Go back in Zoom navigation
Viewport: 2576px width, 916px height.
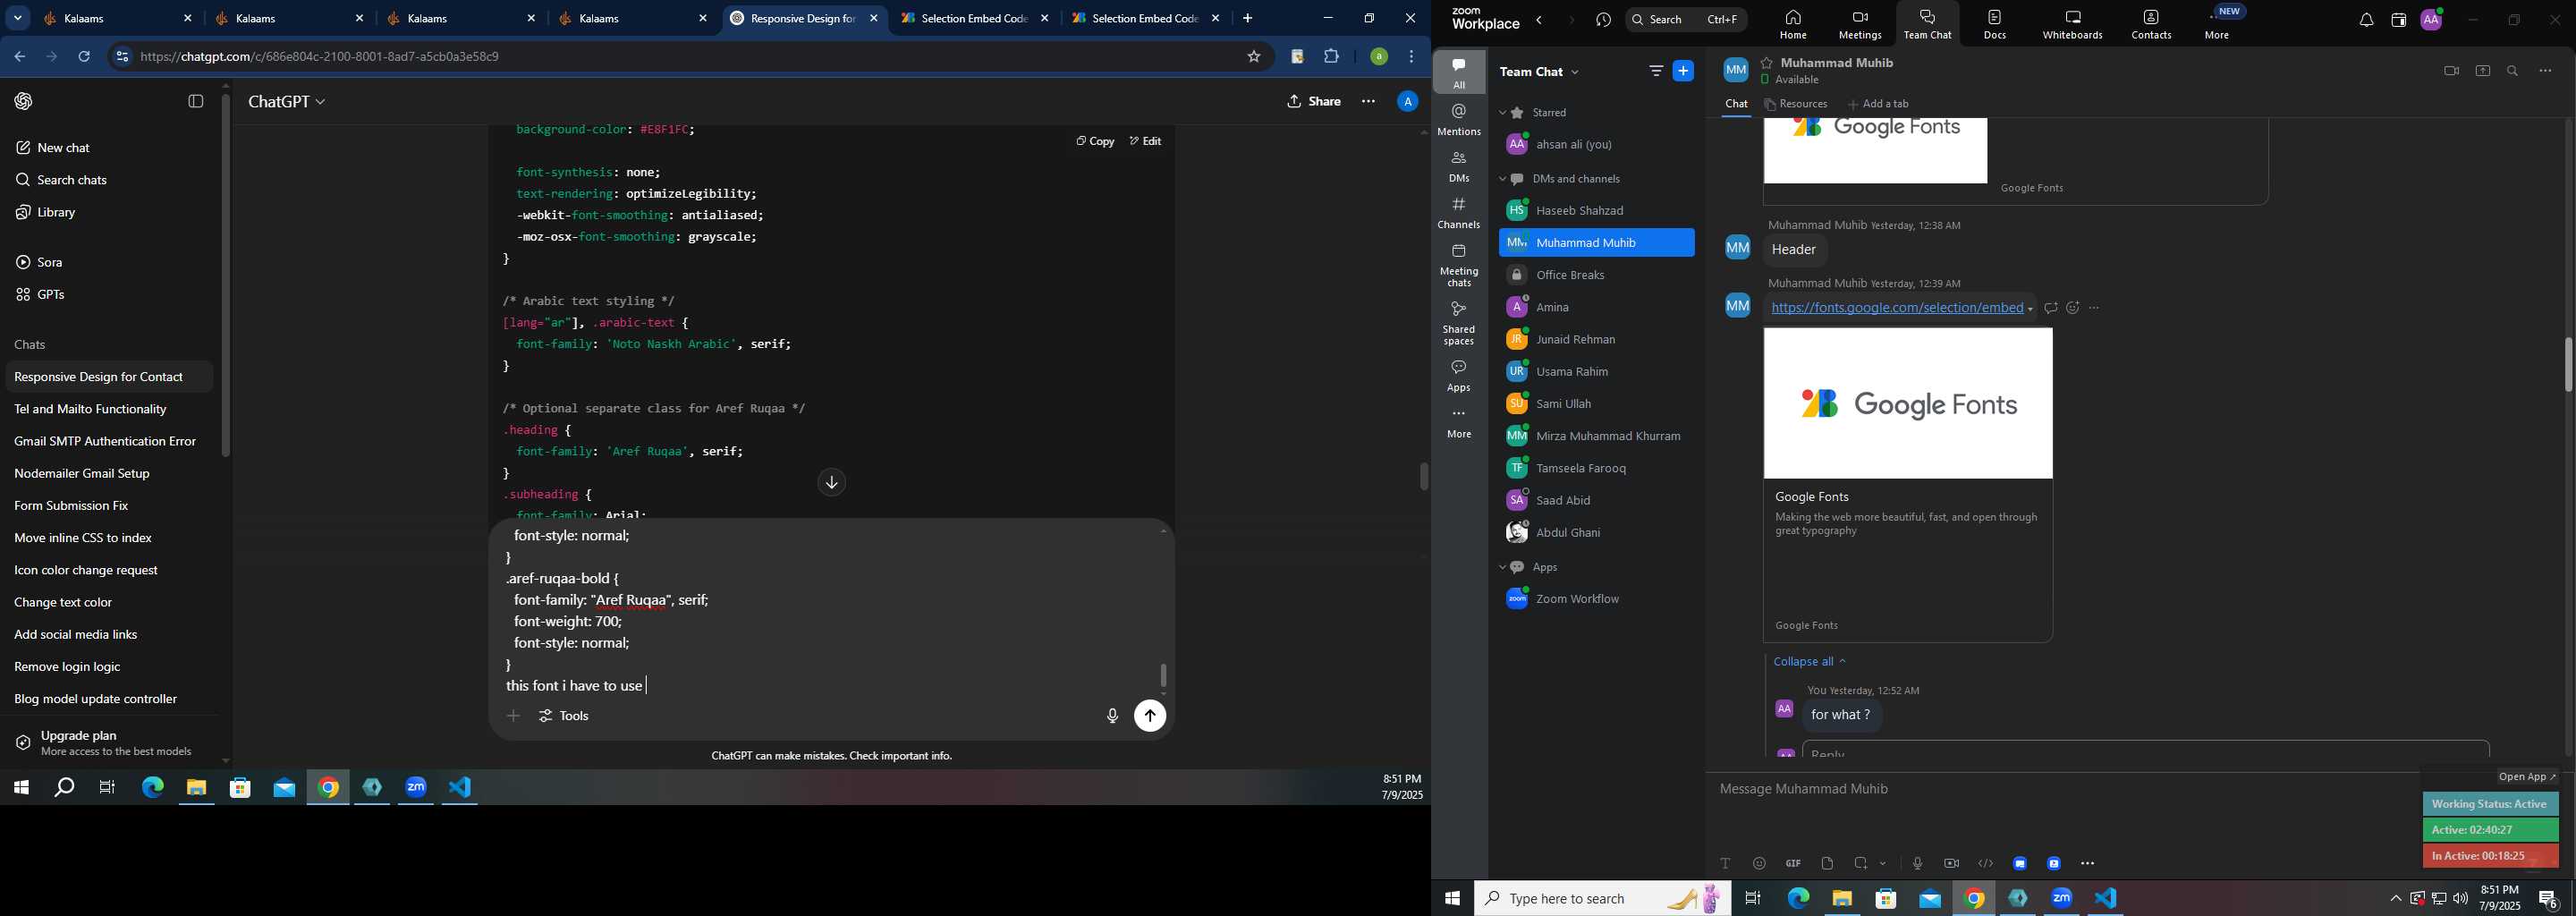point(1540,20)
